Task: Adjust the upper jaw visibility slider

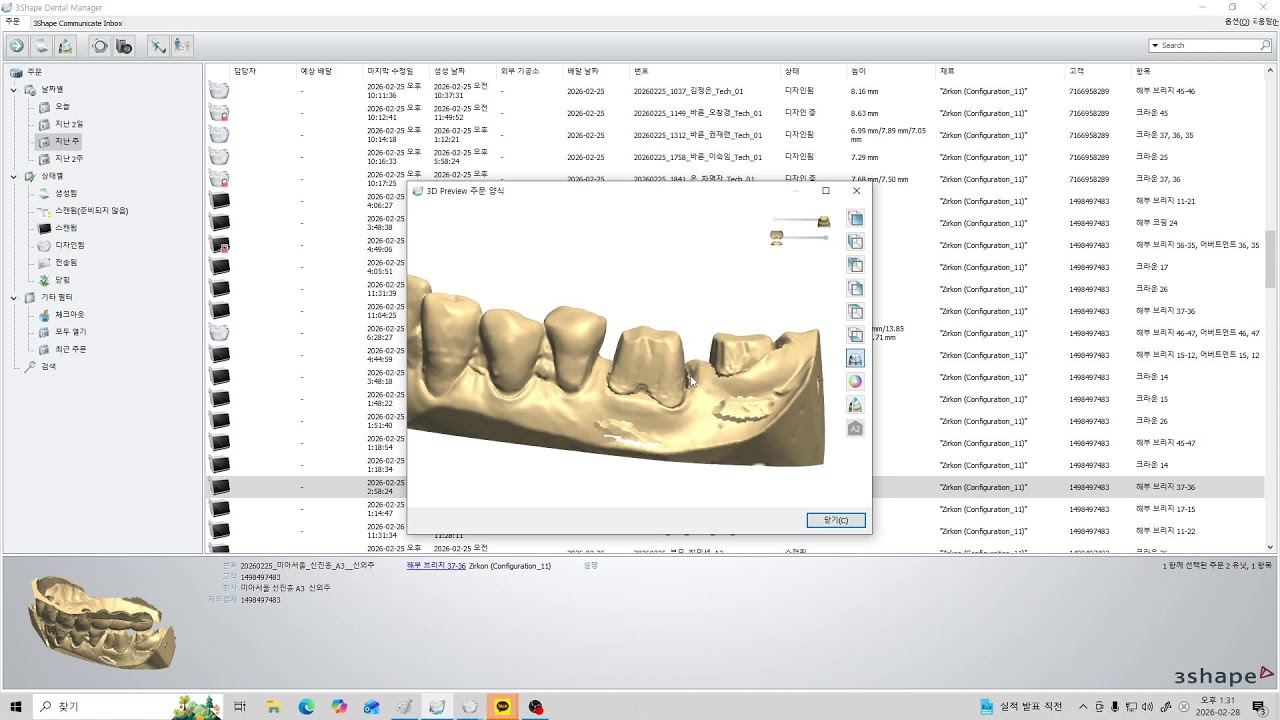Action: point(801,220)
